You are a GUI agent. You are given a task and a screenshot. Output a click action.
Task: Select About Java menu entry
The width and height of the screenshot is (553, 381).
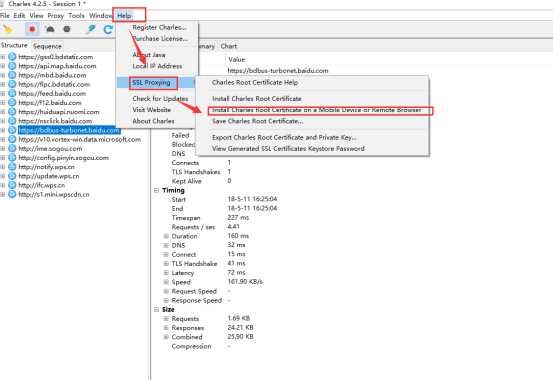click(149, 55)
